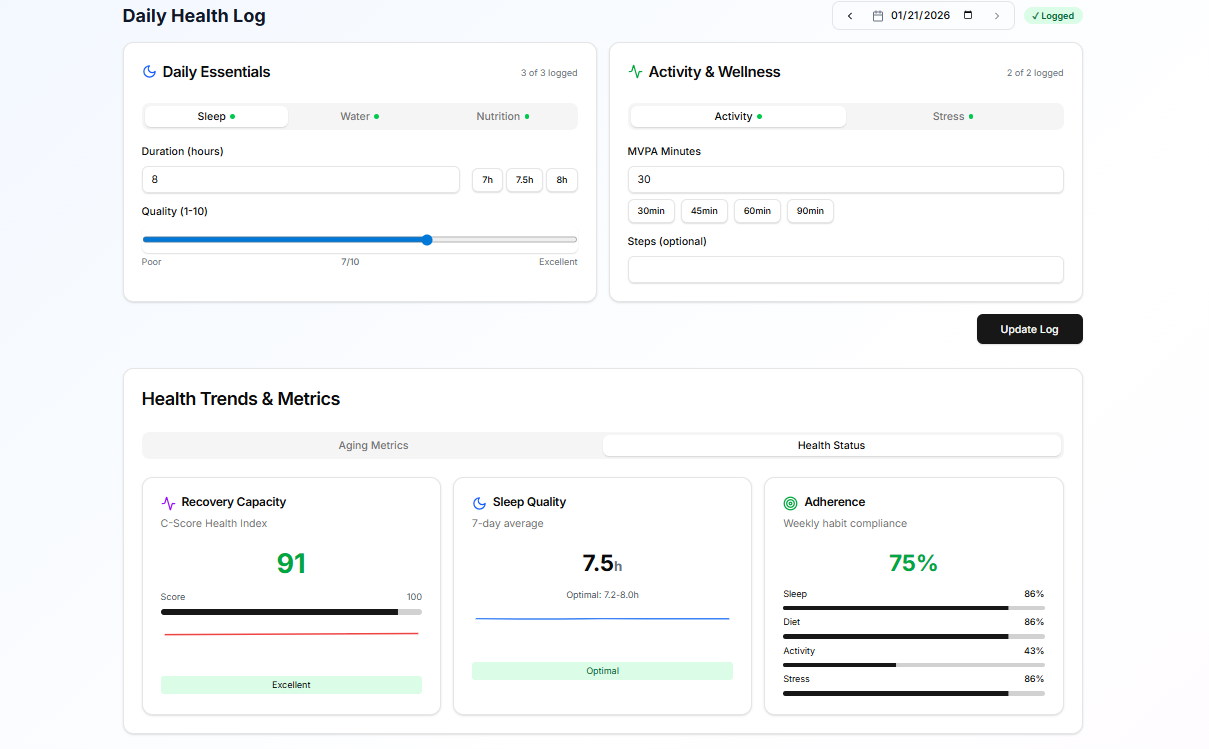Go to previous day with left chevron
Screen dimensions: 1209x749
point(850,16)
